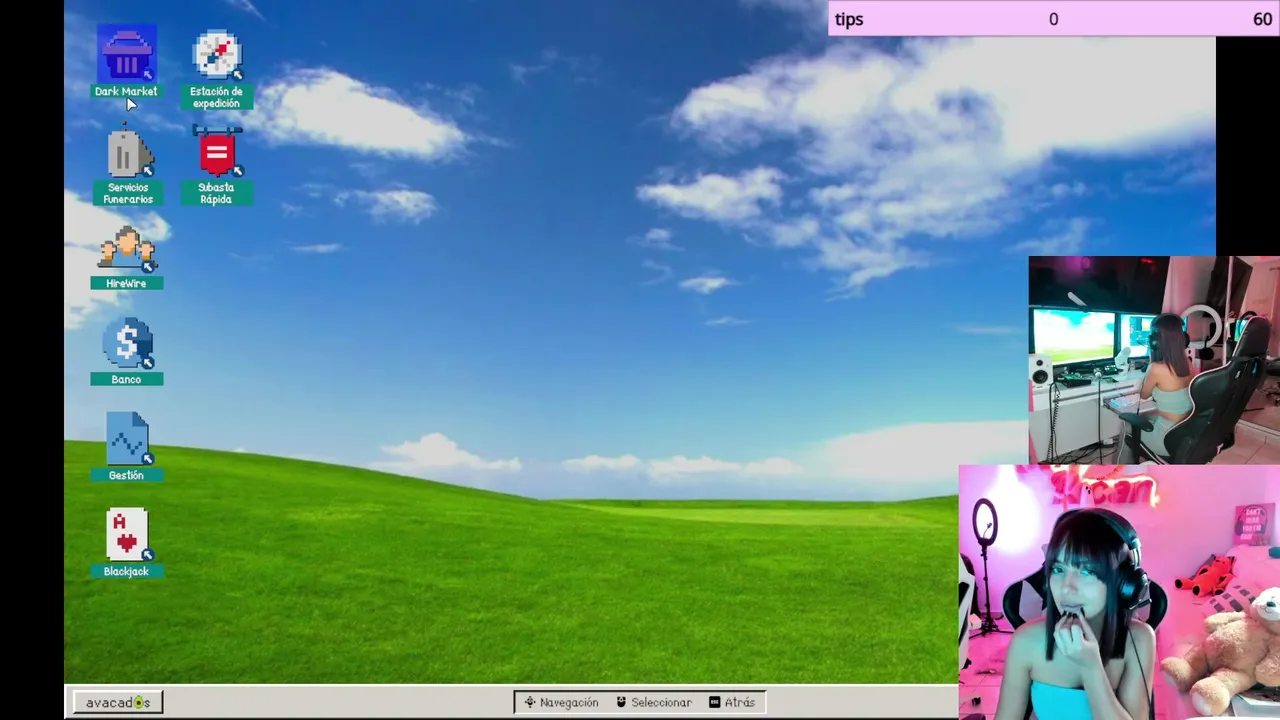Click the Navegación hint in the bottom bar
Viewport: 1280px width, 720px height.
pyautogui.click(x=561, y=702)
